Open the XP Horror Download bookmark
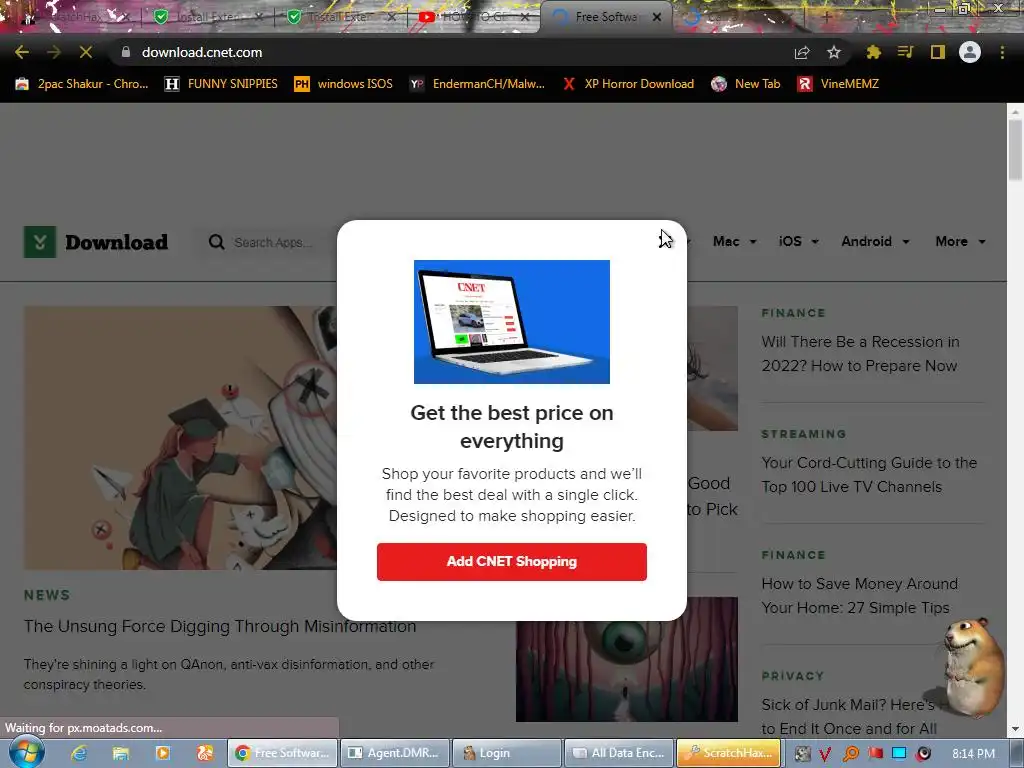This screenshot has width=1024, height=768. pyautogui.click(x=628, y=84)
